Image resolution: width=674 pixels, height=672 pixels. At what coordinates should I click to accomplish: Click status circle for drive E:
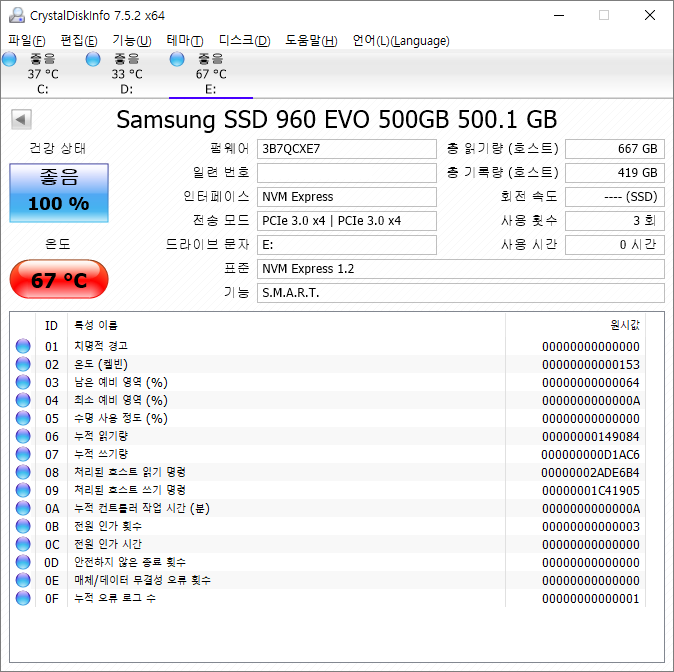[x=177, y=59]
